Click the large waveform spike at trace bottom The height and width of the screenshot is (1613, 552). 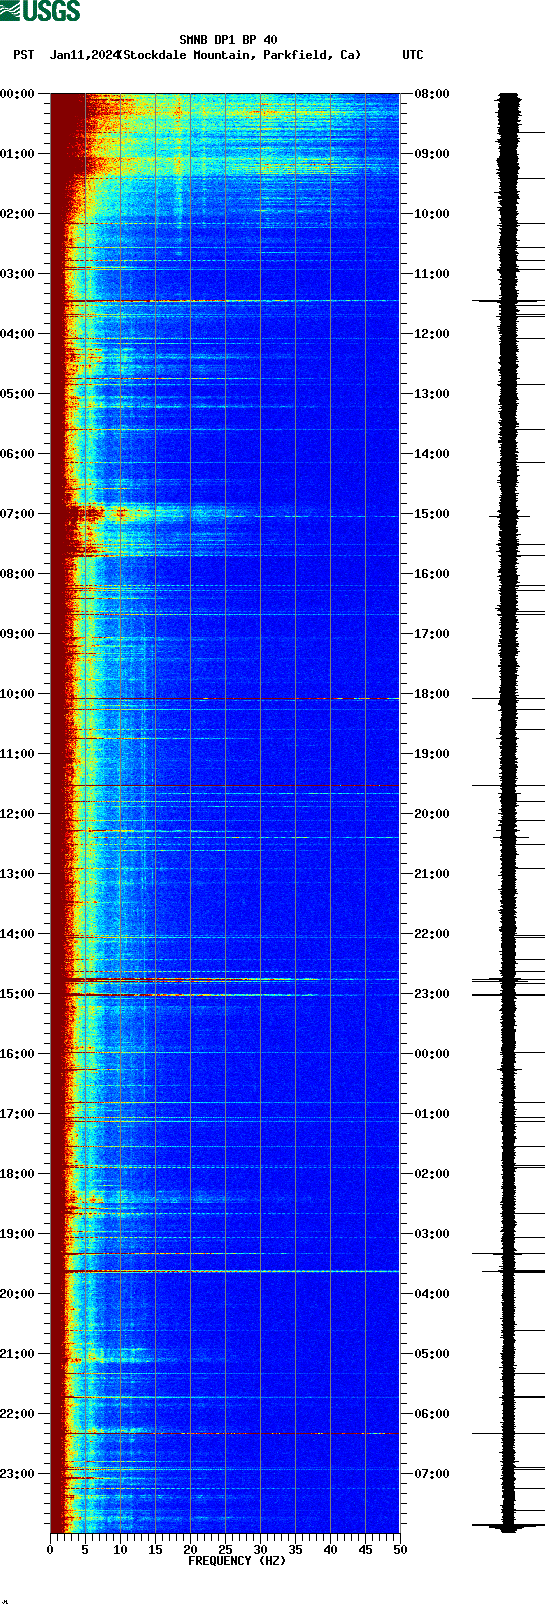pyautogui.click(x=509, y=1526)
